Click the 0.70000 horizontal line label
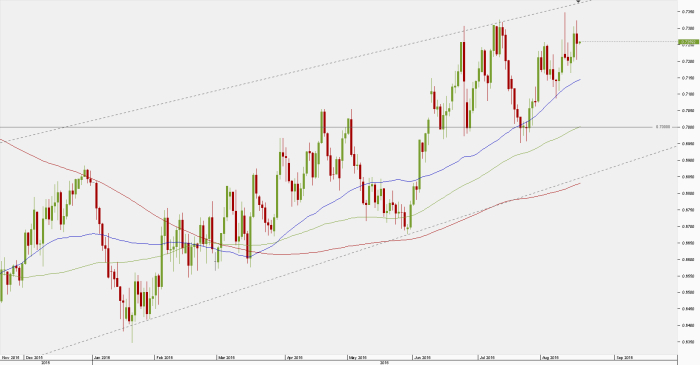Screen dimensions: 700x365 point(663,127)
